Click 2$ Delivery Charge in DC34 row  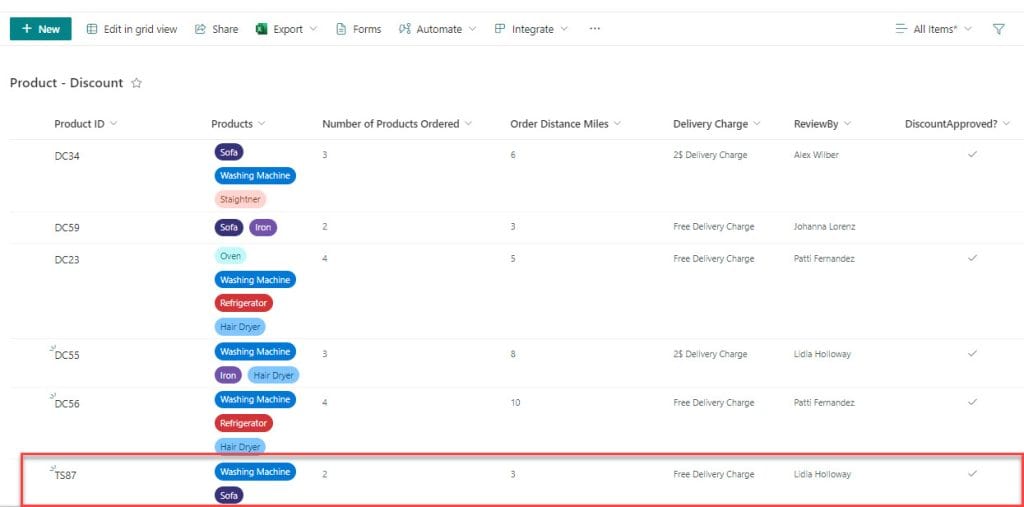point(711,155)
